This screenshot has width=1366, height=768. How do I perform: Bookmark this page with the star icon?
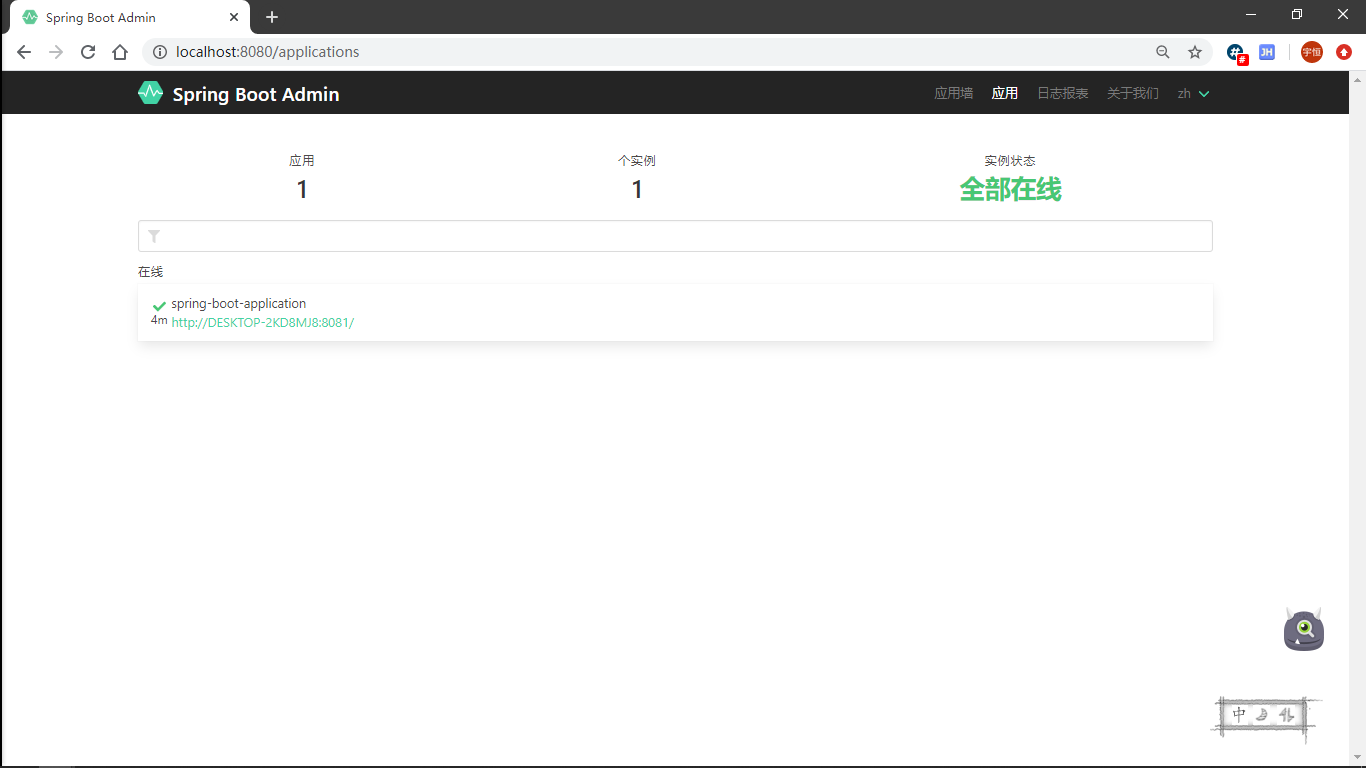pos(1194,51)
